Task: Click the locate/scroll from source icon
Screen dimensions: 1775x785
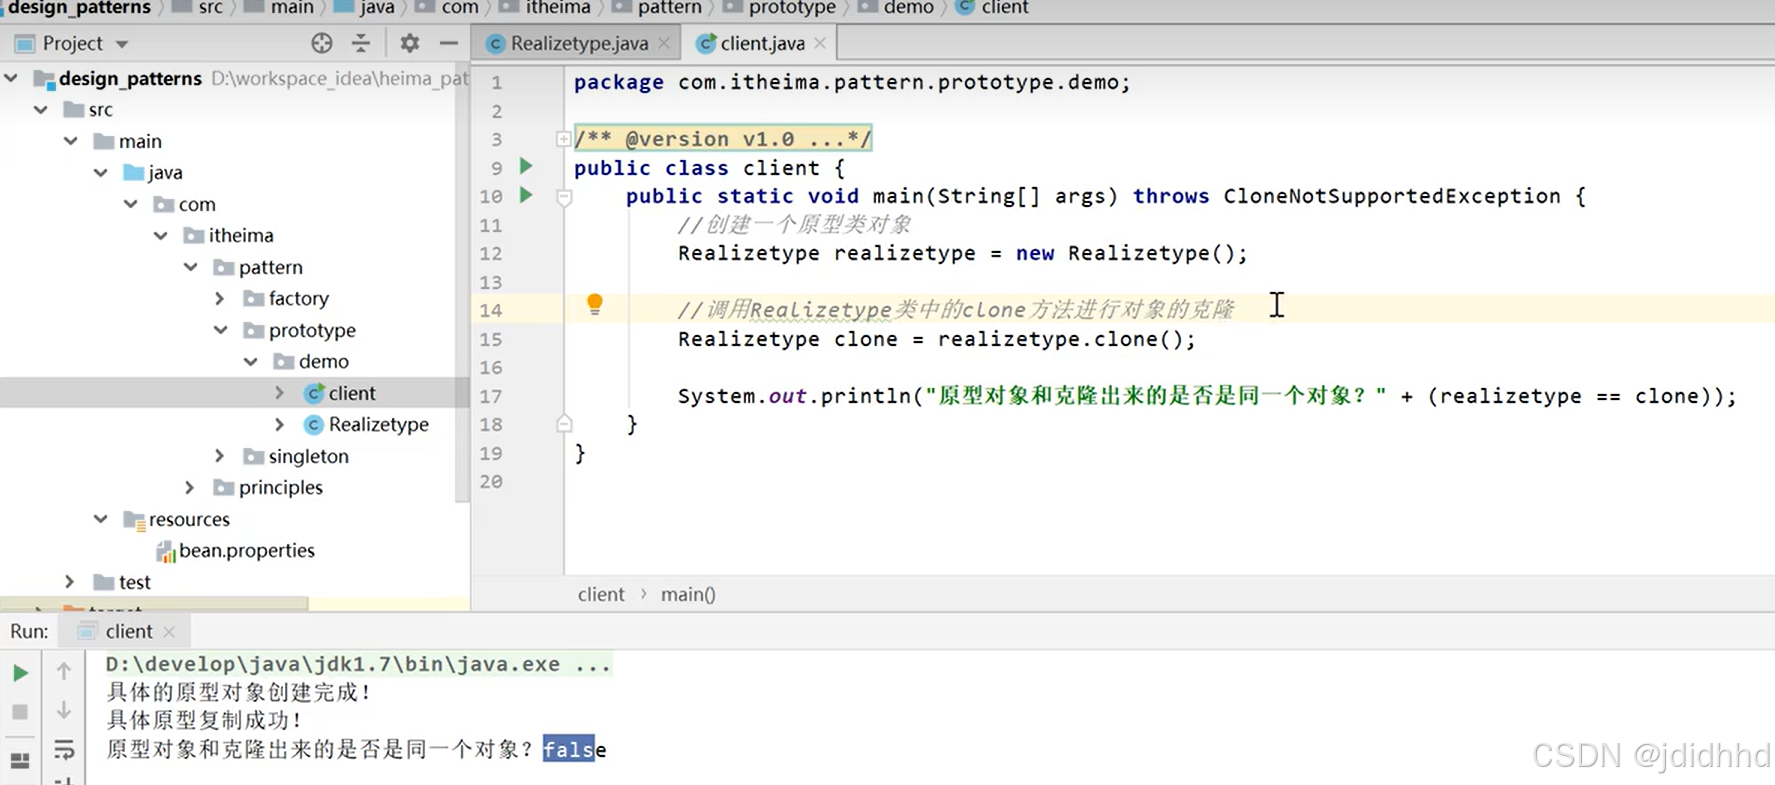Action: point(321,43)
